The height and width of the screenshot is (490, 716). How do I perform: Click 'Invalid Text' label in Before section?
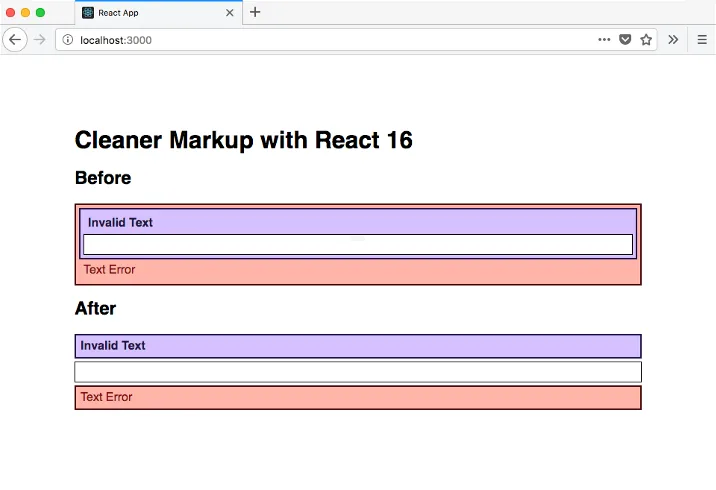(x=120, y=222)
